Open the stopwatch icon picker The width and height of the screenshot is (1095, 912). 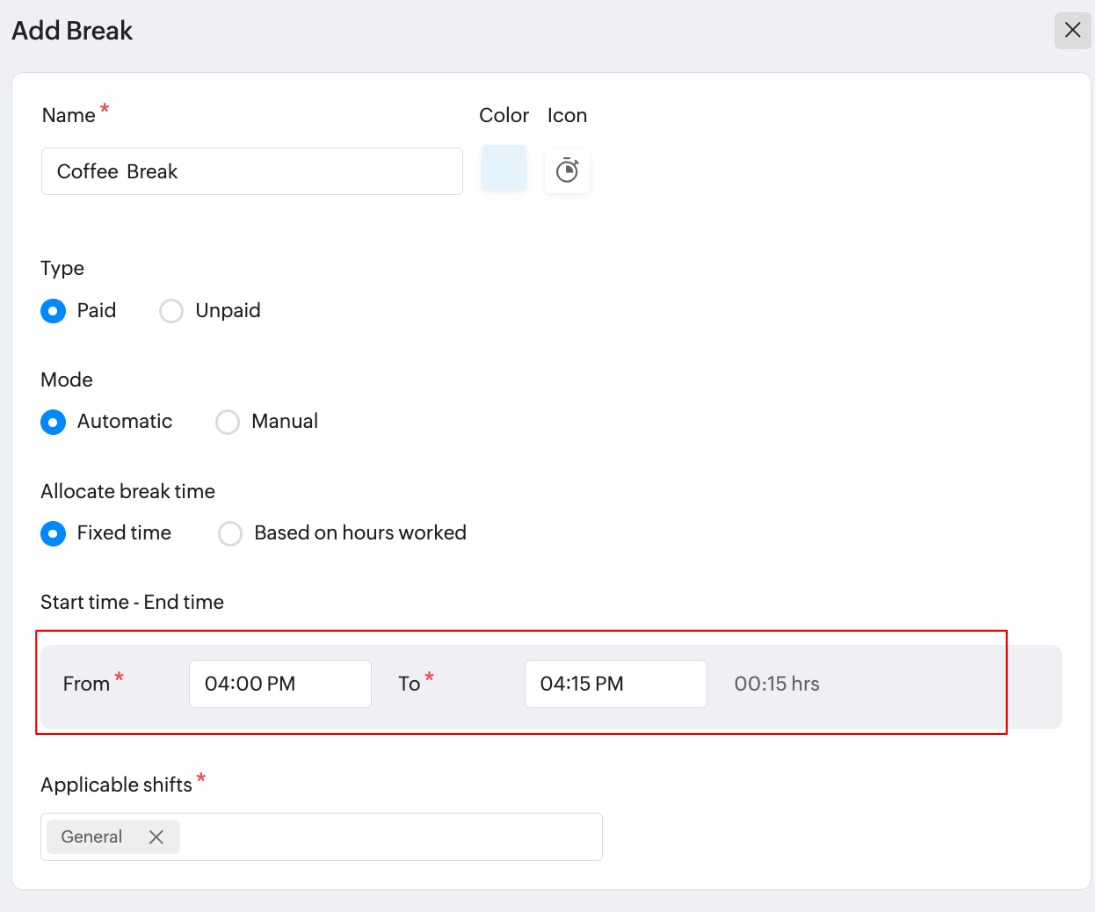(x=567, y=171)
